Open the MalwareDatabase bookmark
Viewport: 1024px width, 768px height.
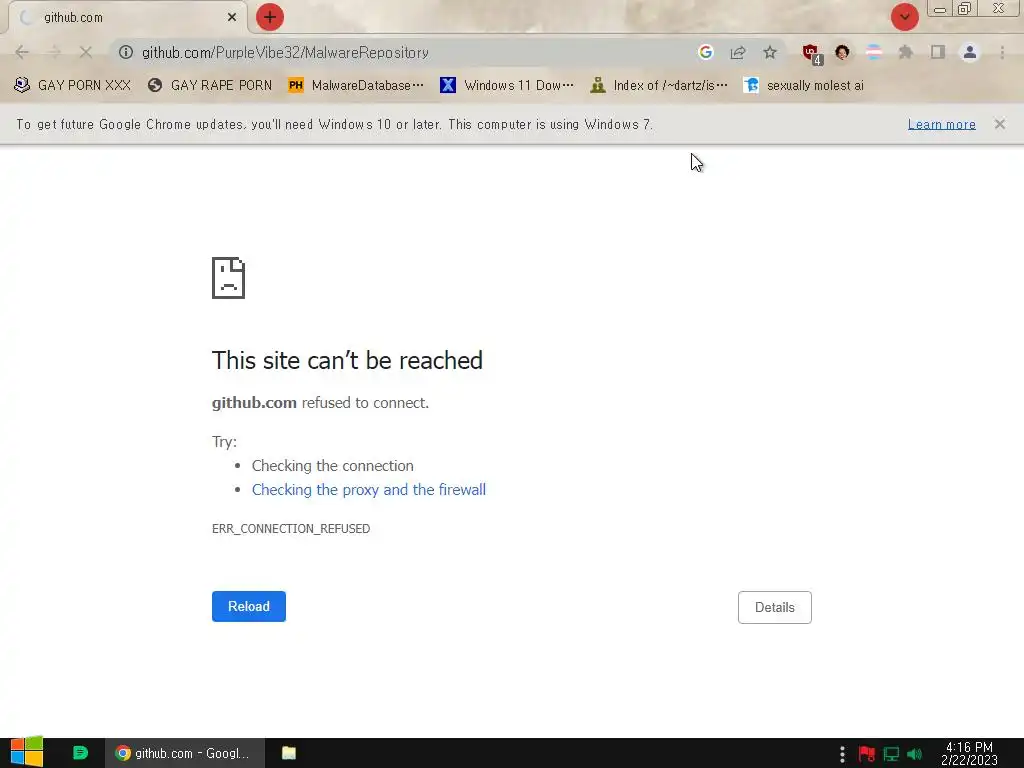click(356, 86)
